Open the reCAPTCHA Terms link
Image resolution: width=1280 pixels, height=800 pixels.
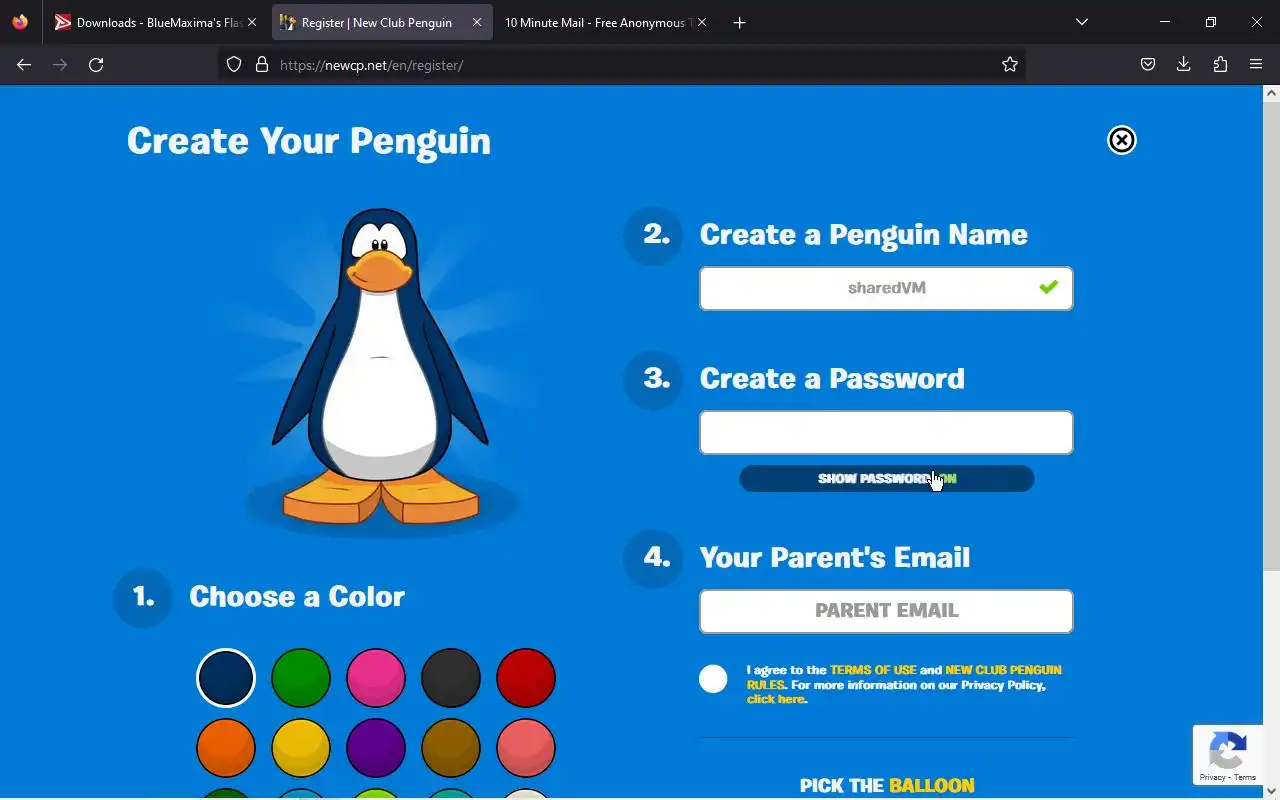click(x=1245, y=777)
